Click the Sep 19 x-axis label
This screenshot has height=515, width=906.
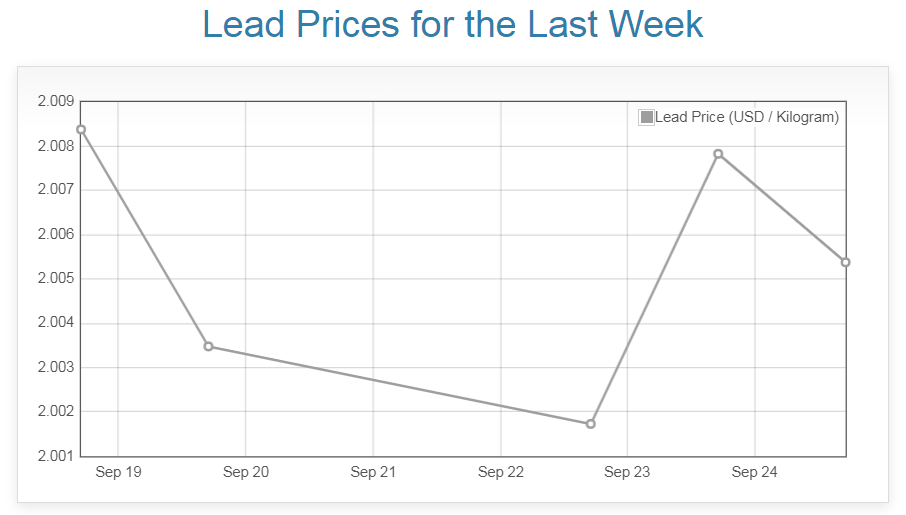coord(118,473)
